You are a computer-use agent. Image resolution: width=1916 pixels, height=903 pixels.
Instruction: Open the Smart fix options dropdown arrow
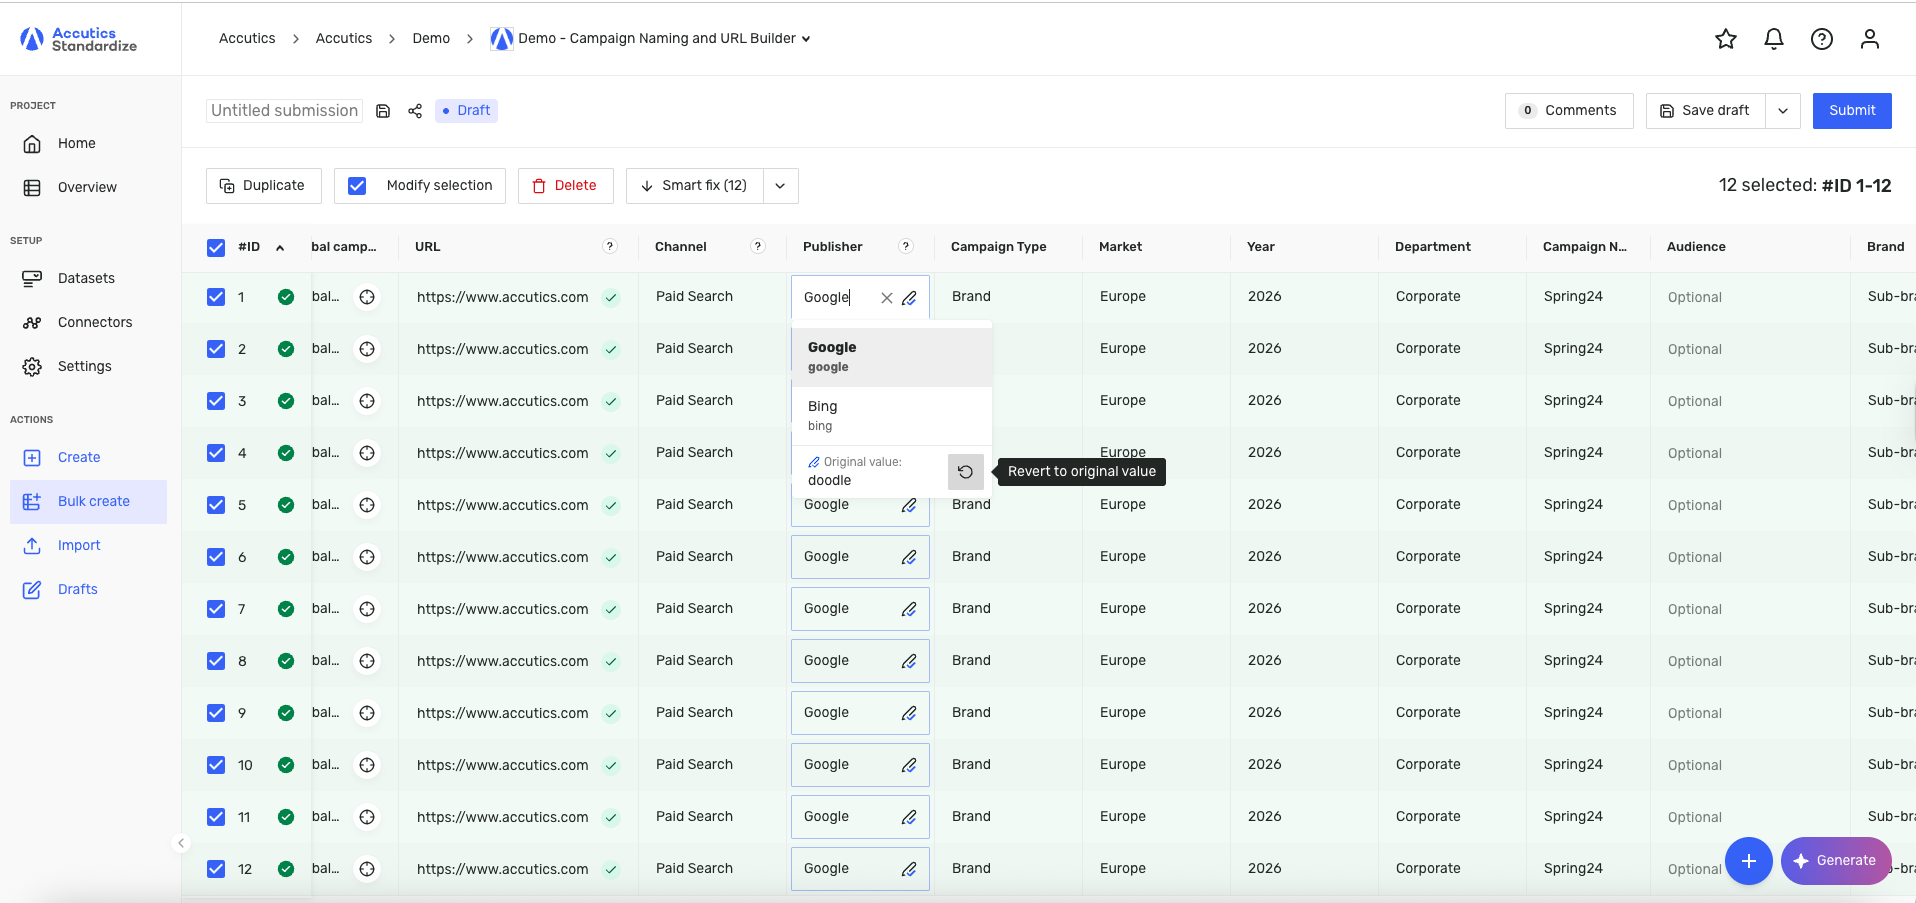[780, 186]
